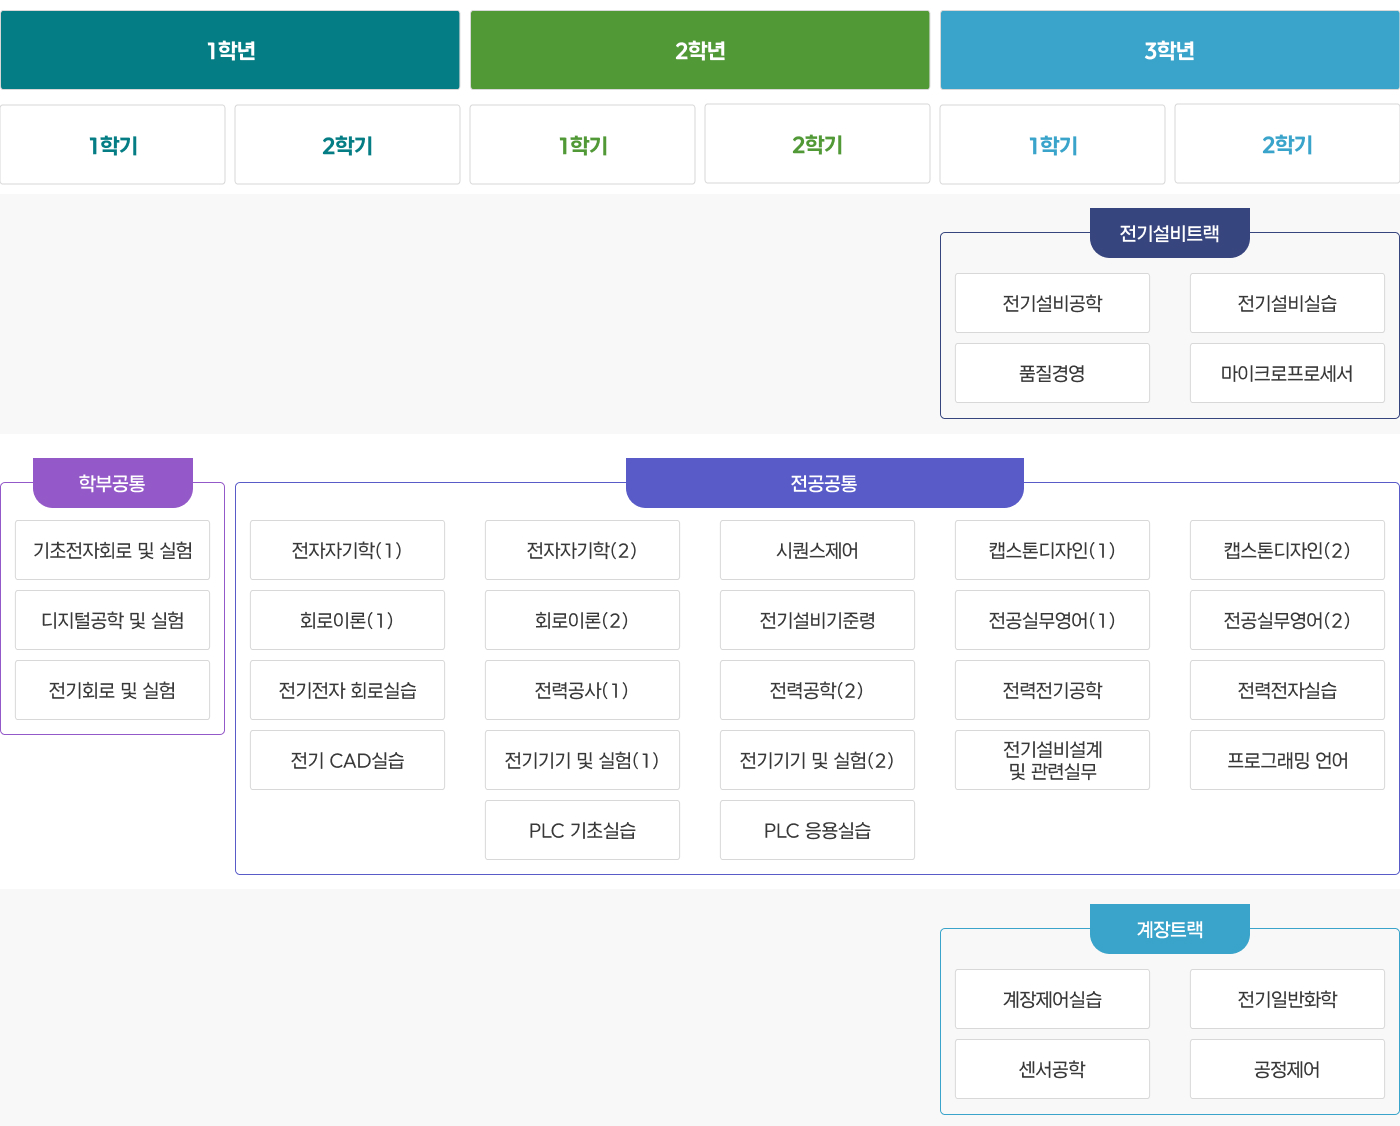Viewport: 1400px width, 1126px height.
Task: Select the 전기설비기준령 course
Action: point(817,620)
